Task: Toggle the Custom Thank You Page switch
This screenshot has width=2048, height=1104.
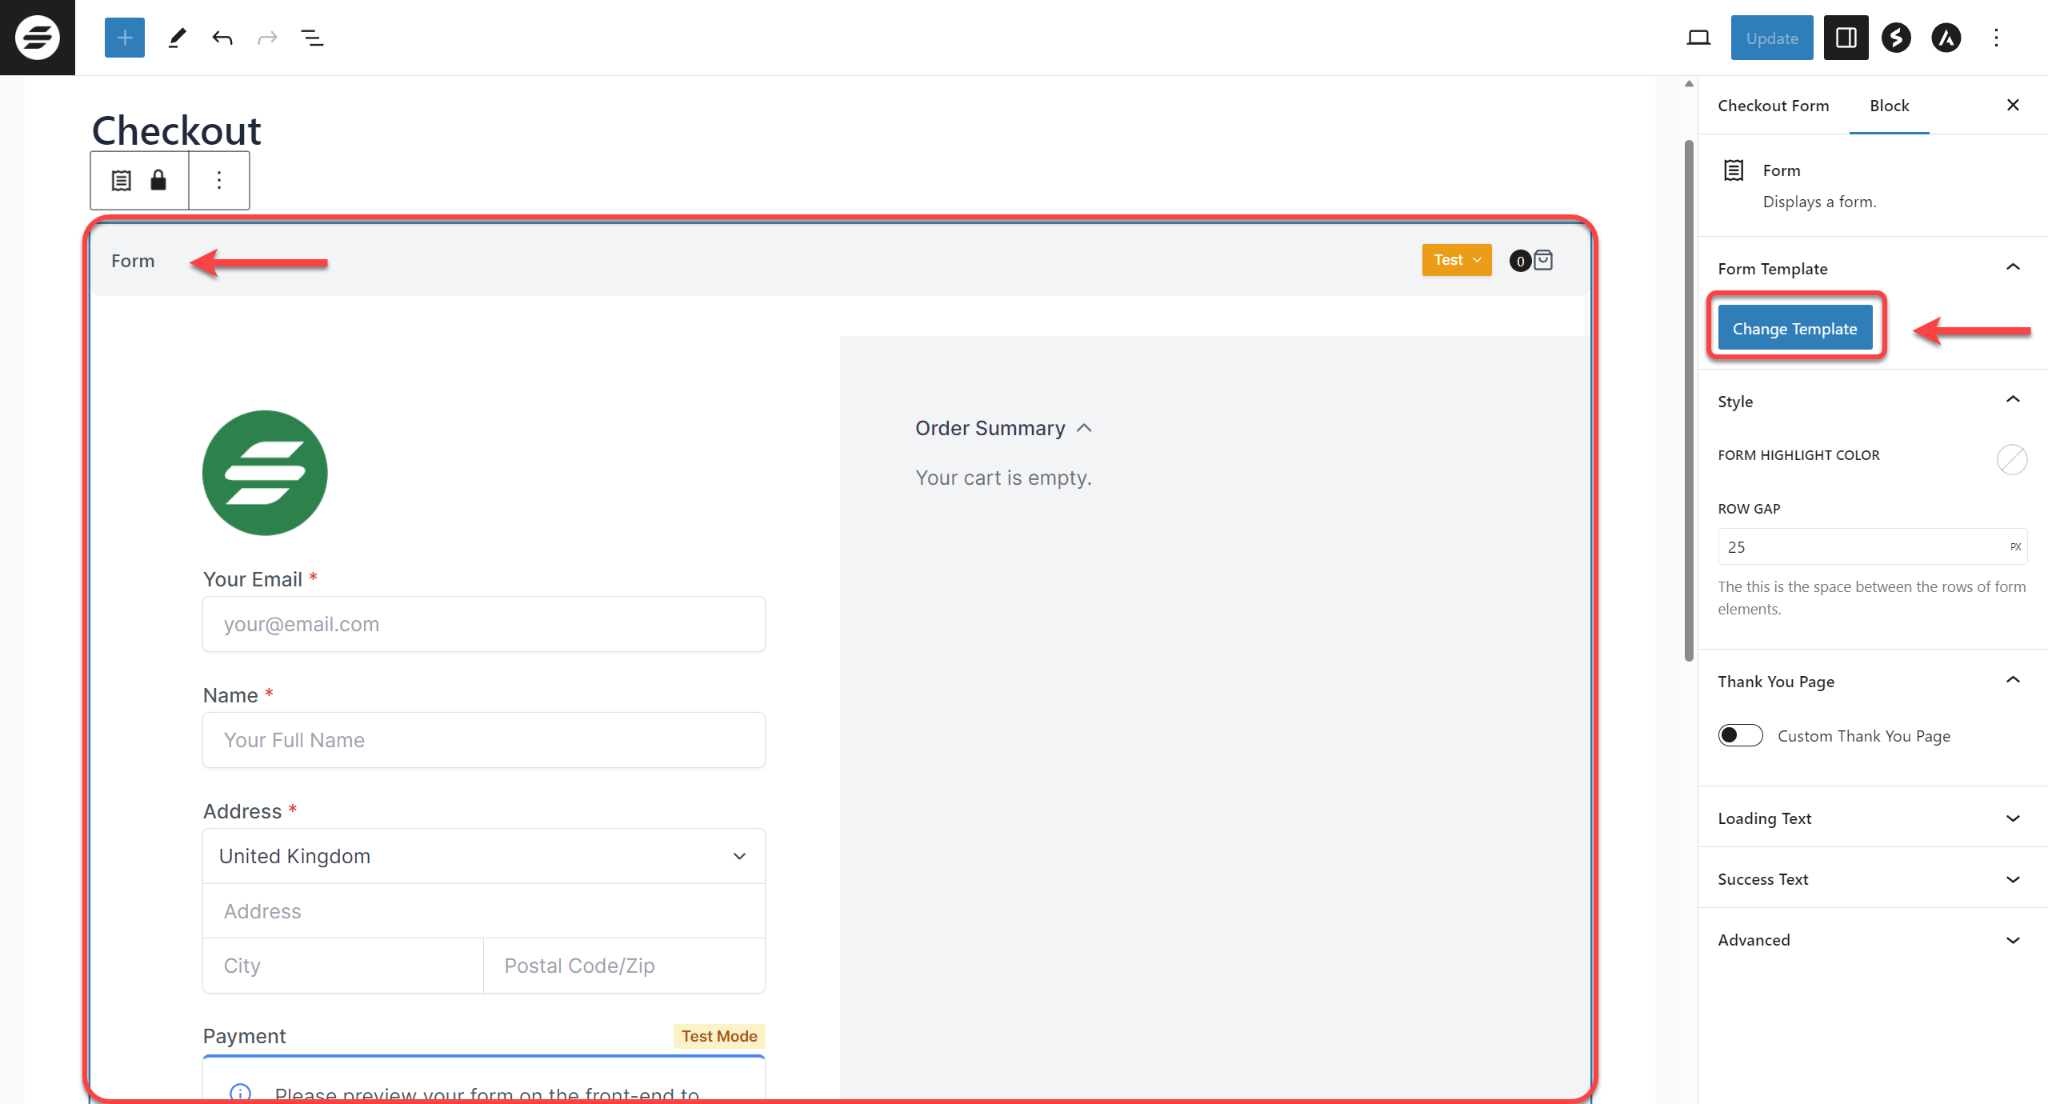Action: pos(1740,736)
